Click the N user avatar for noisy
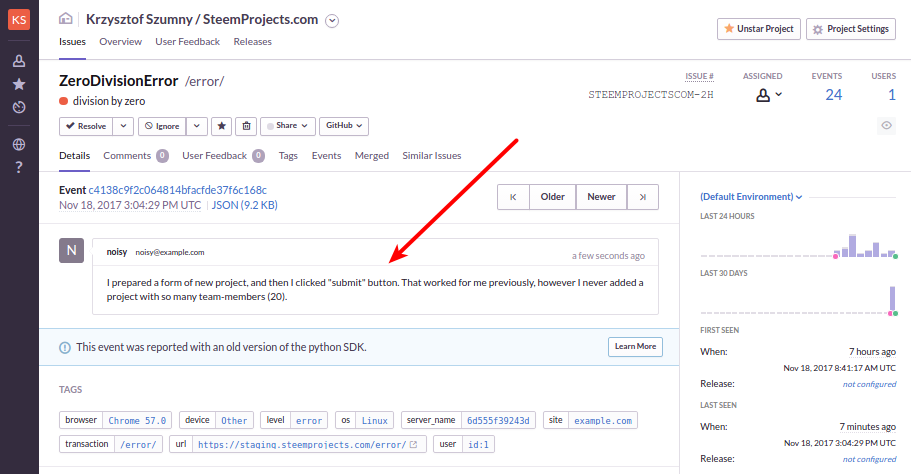Image resolution: width=911 pixels, height=474 pixels. point(71,250)
